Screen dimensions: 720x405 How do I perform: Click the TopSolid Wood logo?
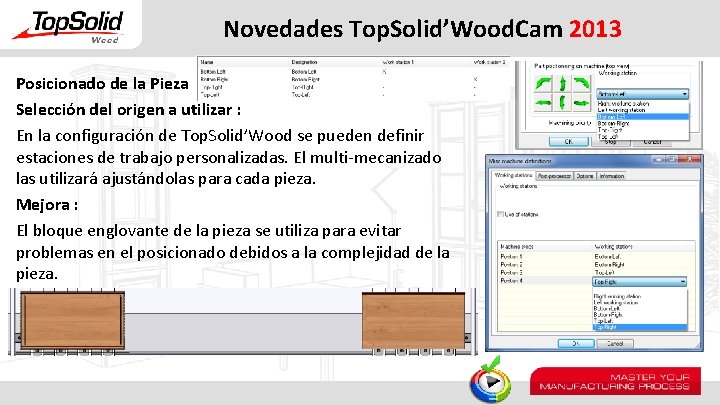click(70, 27)
